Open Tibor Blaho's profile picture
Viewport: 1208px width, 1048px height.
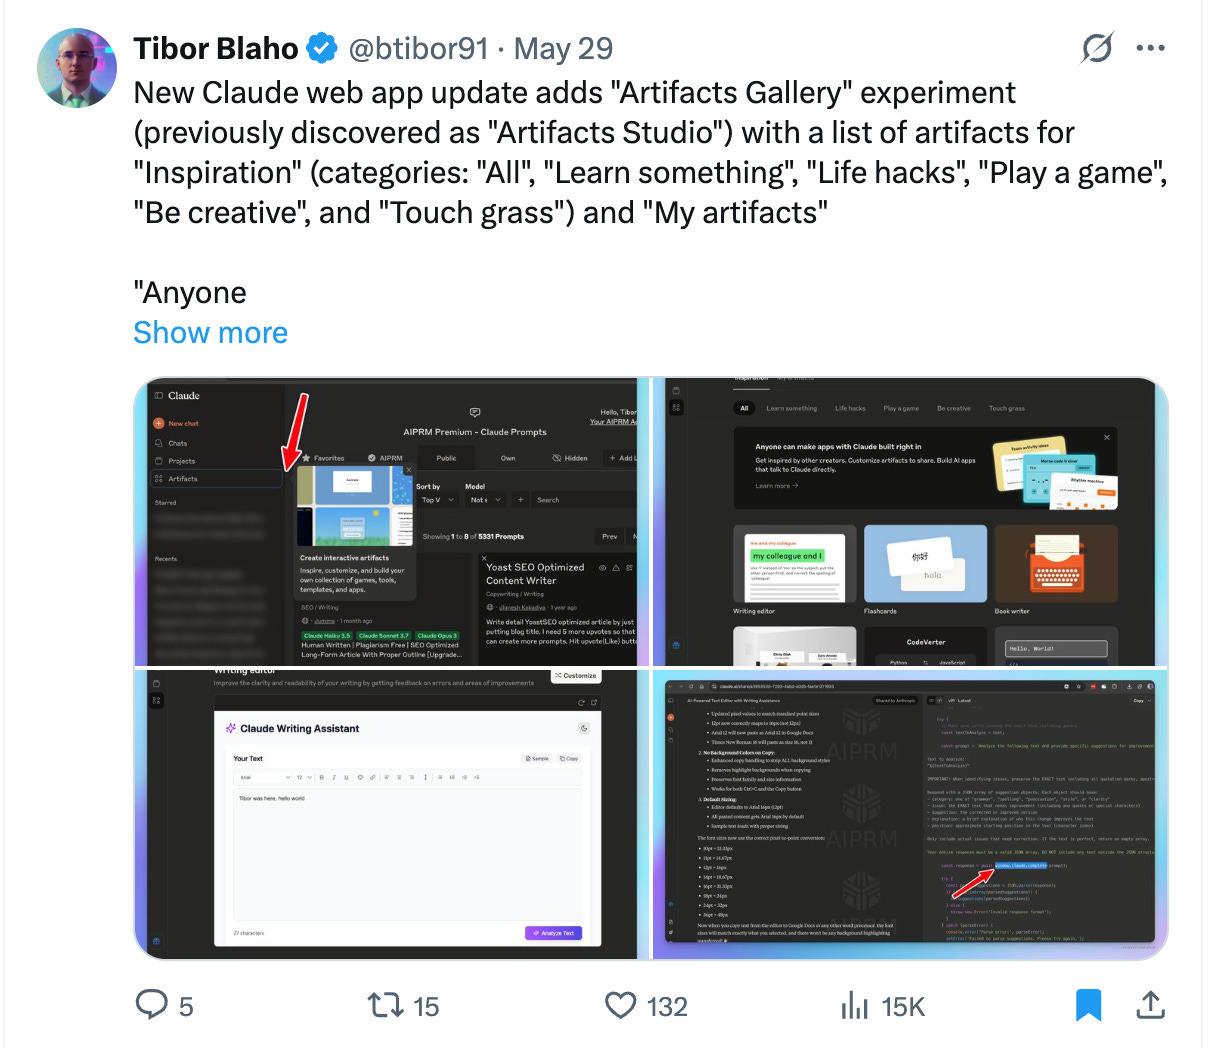(77, 68)
